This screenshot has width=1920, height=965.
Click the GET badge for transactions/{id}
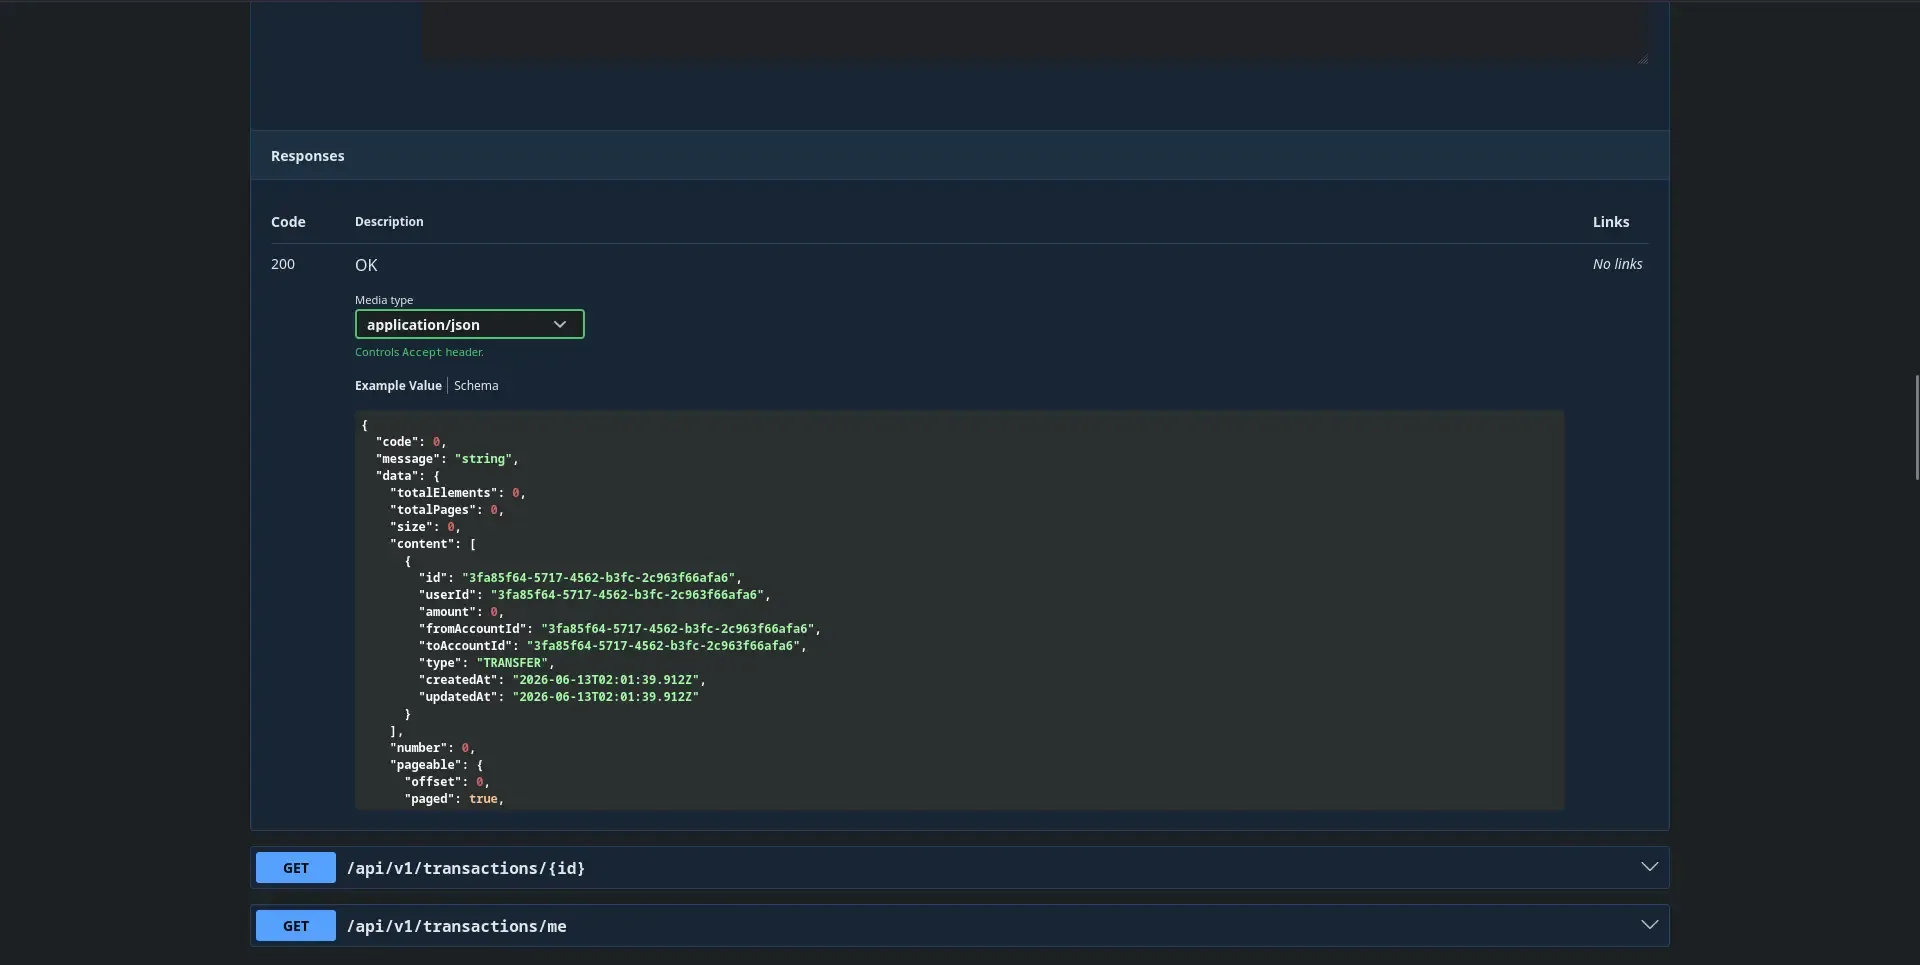(296, 868)
